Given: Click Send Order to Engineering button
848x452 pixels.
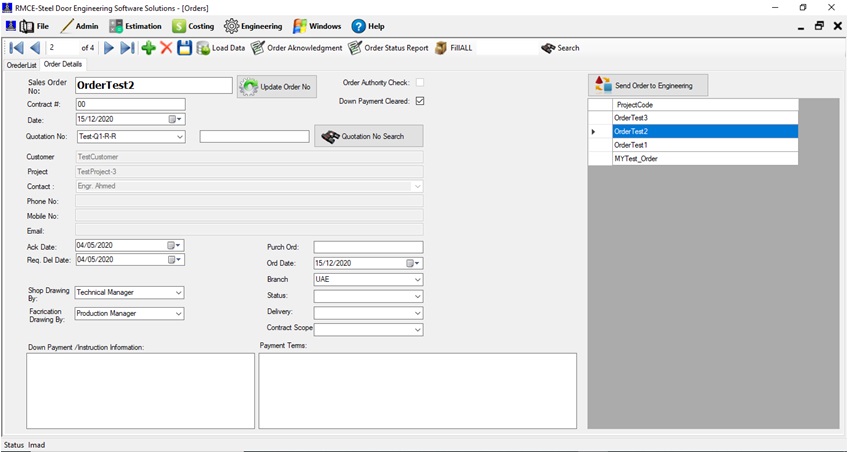Looking at the screenshot, I should tap(648, 85).
